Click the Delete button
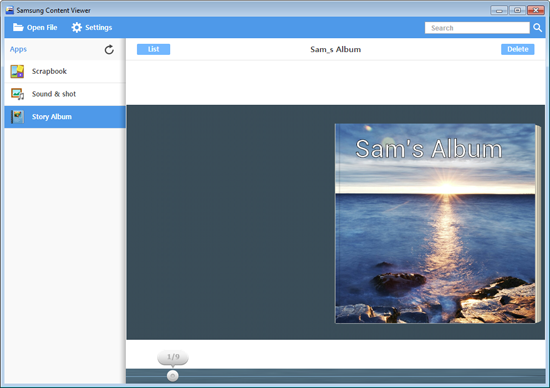The width and height of the screenshot is (550, 388). click(x=517, y=49)
